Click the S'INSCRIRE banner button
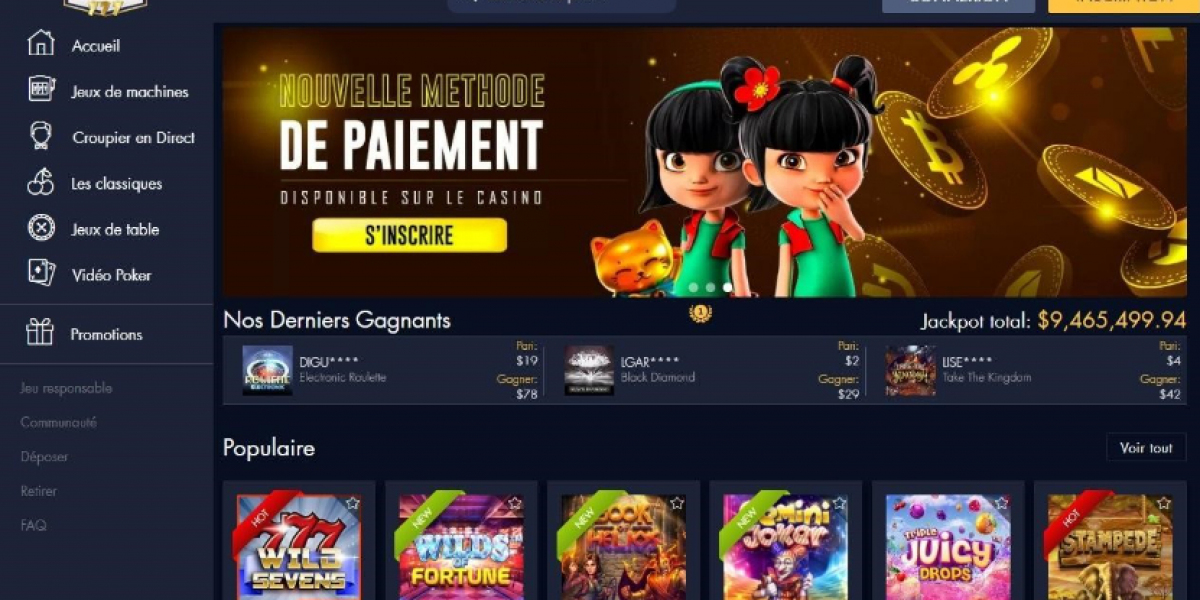The width and height of the screenshot is (1200, 600). click(x=409, y=236)
